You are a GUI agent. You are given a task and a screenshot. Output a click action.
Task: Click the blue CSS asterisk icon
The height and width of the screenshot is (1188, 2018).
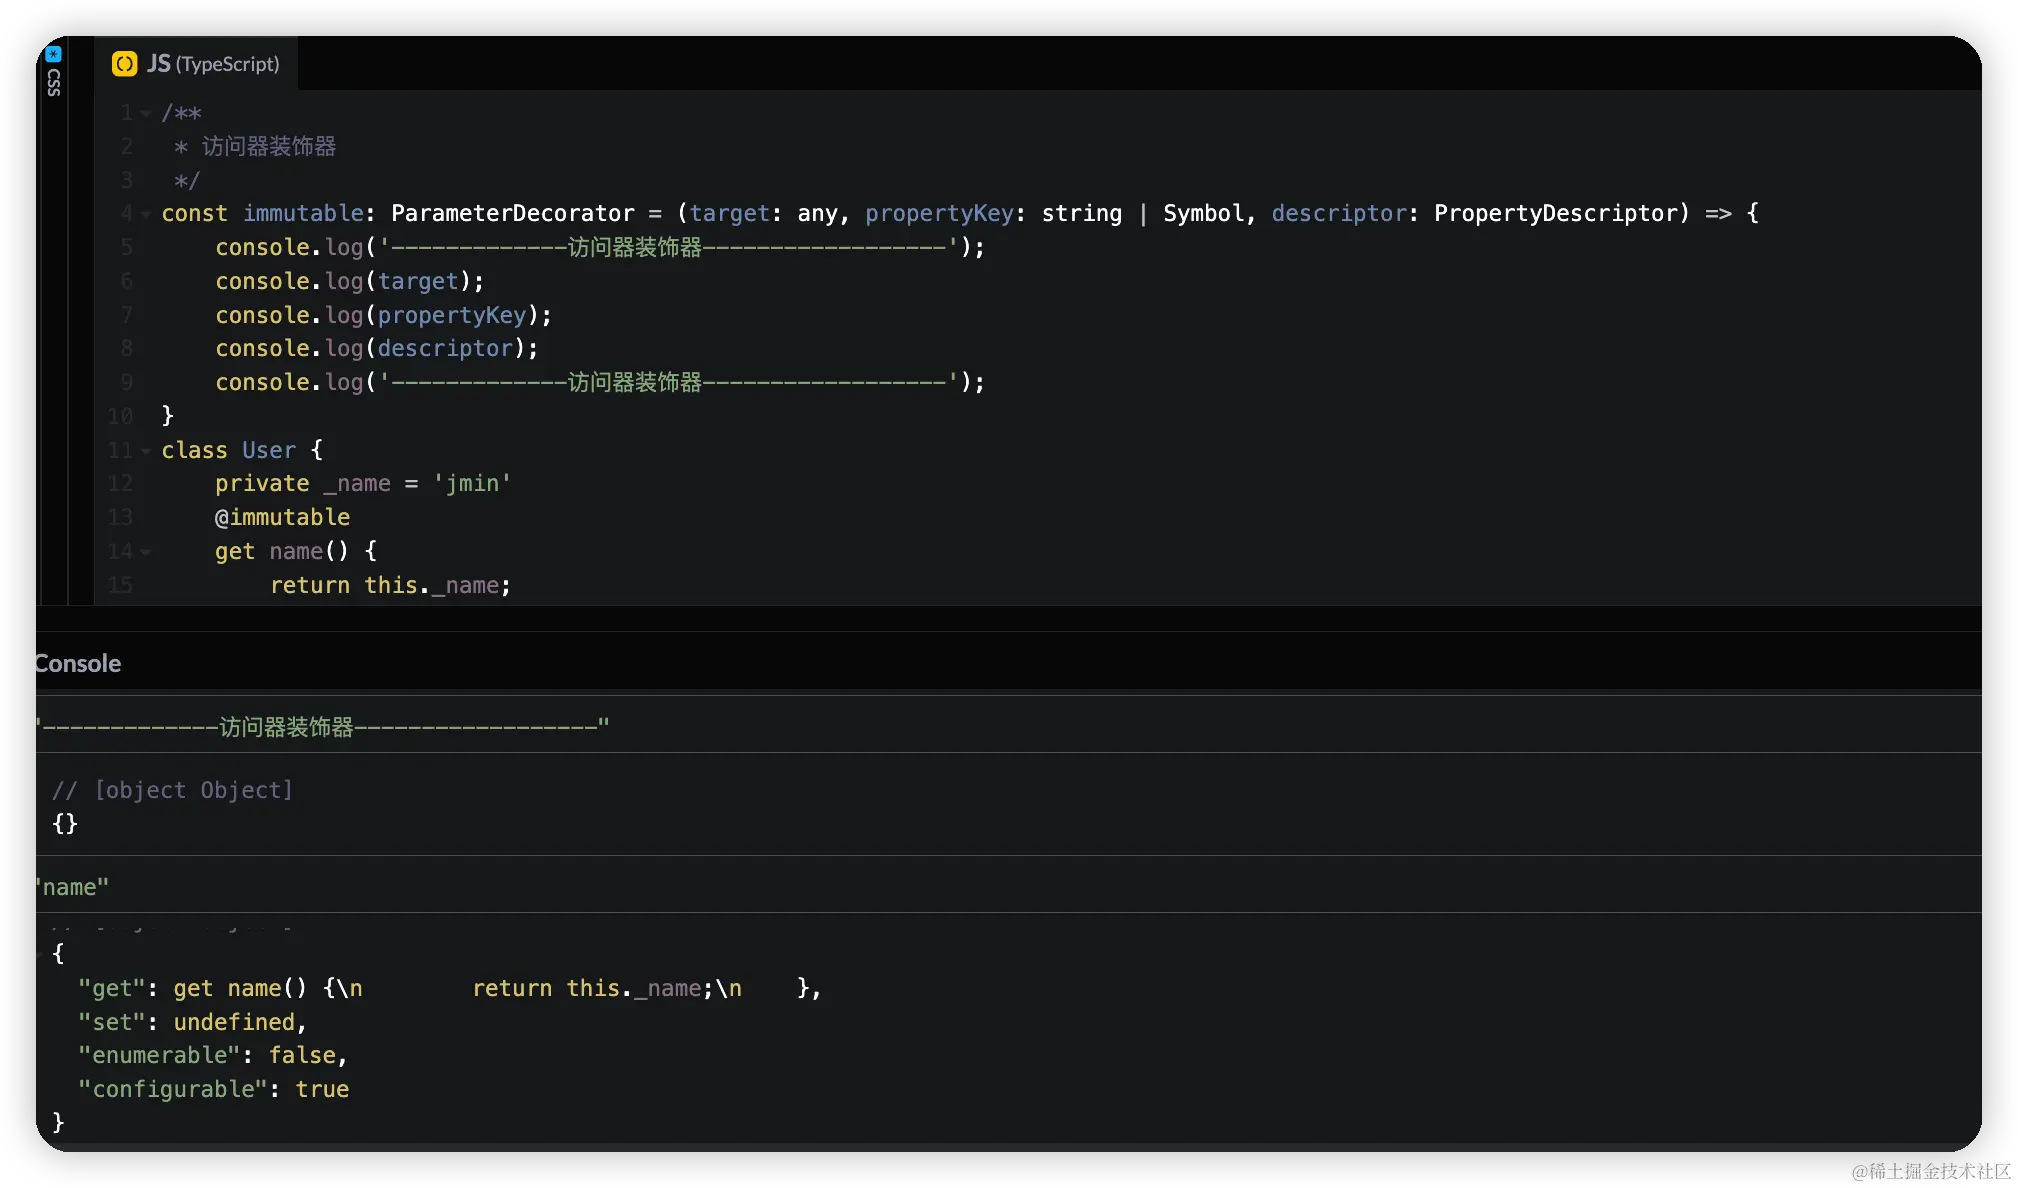click(x=54, y=54)
